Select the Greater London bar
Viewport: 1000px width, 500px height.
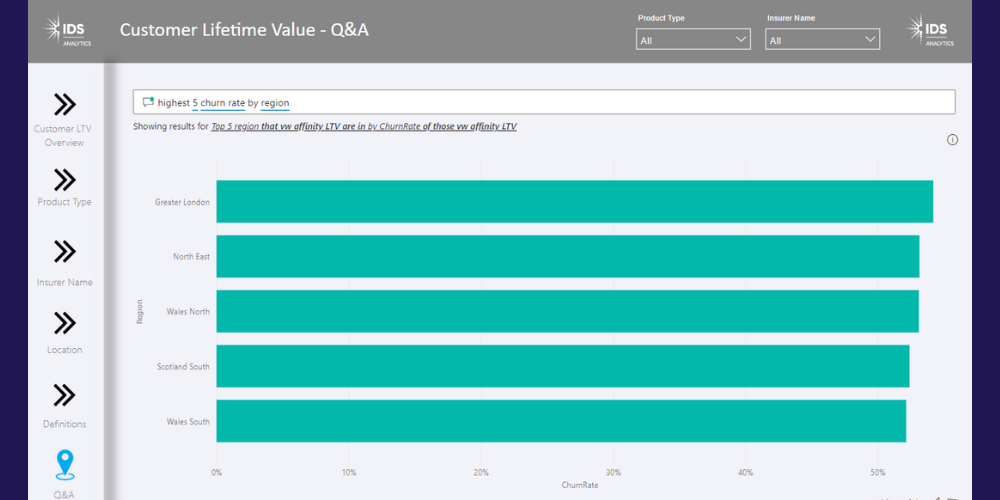click(574, 202)
